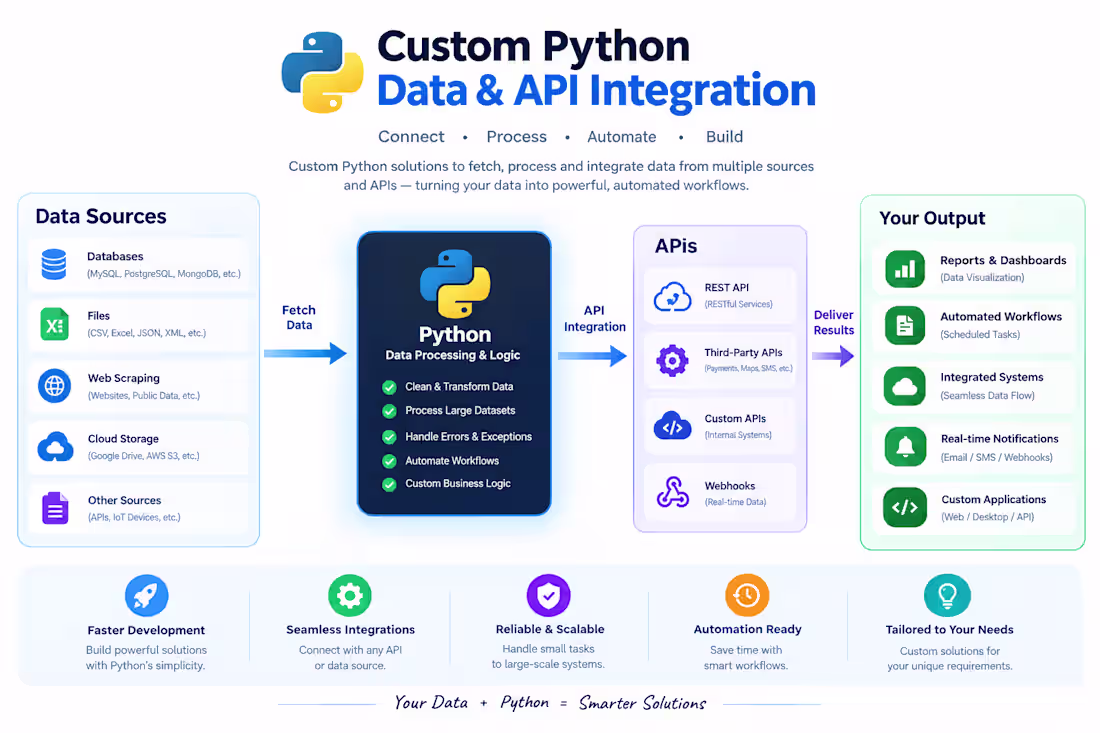Click the Seamless Integrations gear icon
This screenshot has width=1100, height=733.
pos(350,596)
